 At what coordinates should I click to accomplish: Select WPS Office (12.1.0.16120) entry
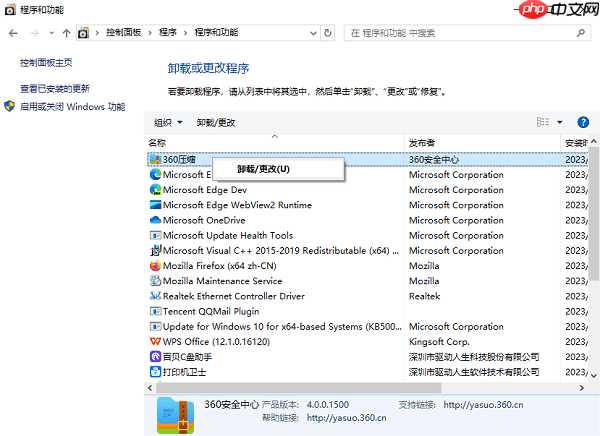pos(367,341)
